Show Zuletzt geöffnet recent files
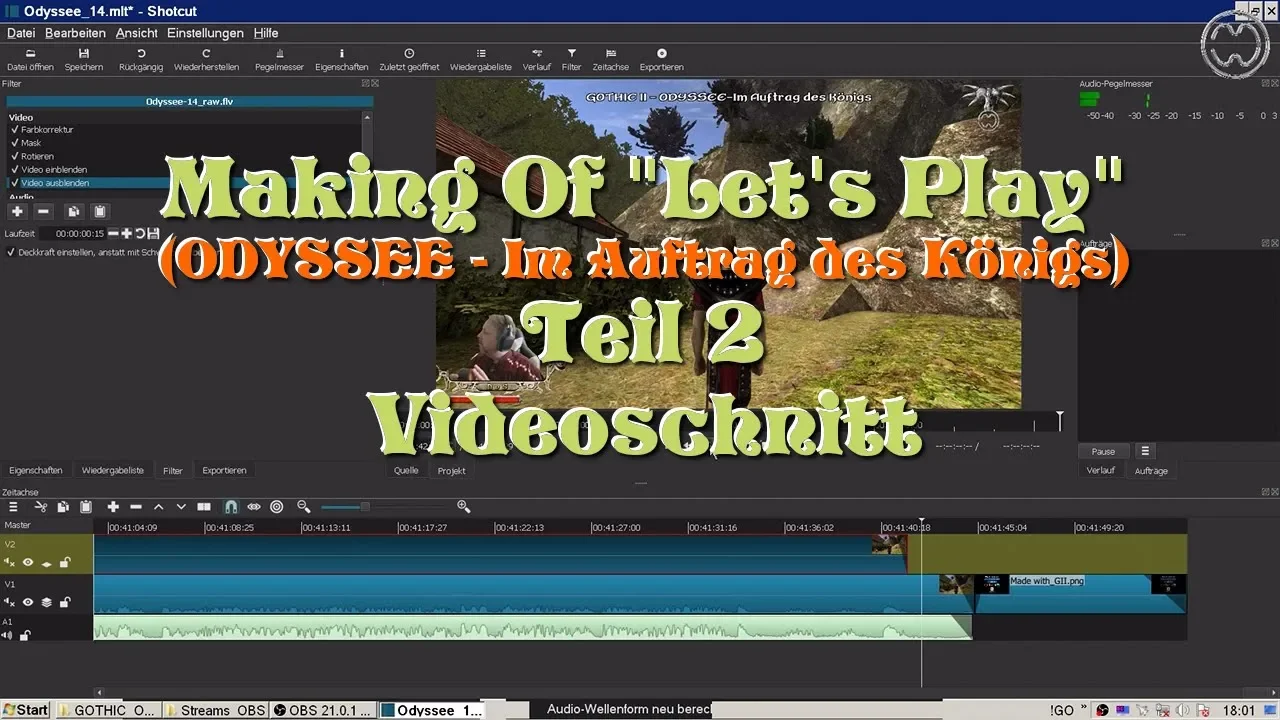 409,60
